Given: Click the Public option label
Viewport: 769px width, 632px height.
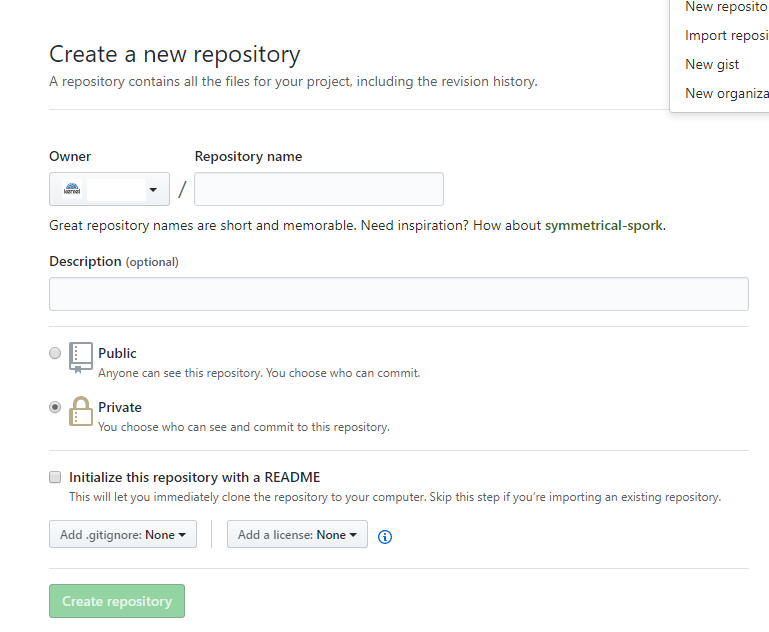Looking at the screenshot, I should tap(117, 353).
